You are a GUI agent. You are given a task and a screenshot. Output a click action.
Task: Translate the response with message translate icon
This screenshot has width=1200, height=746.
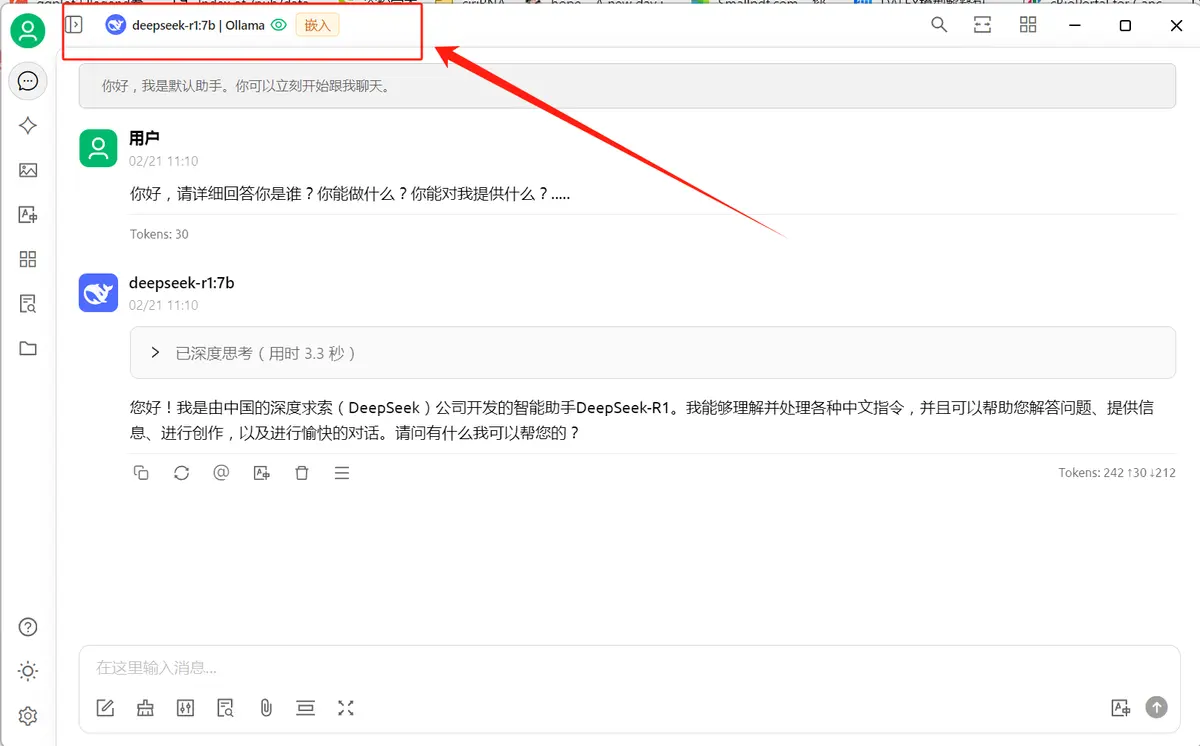[x=261, y=473]
